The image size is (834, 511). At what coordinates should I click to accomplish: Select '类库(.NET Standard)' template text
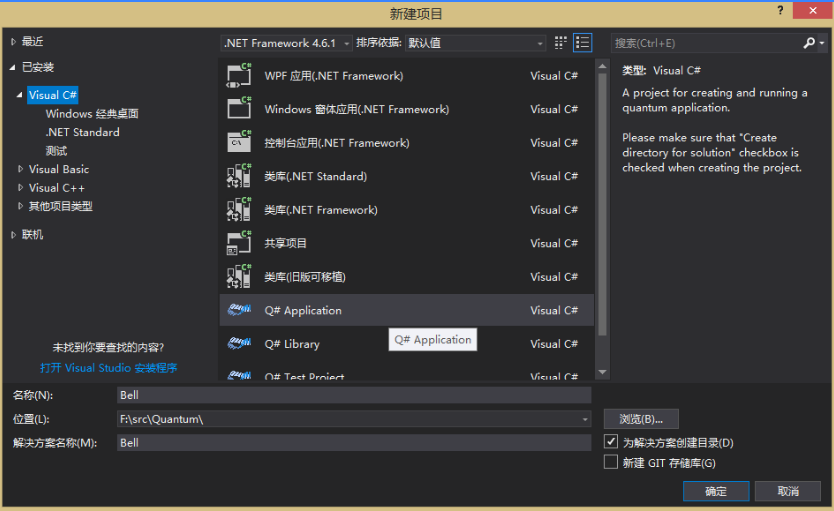click(x=316, y=177)
